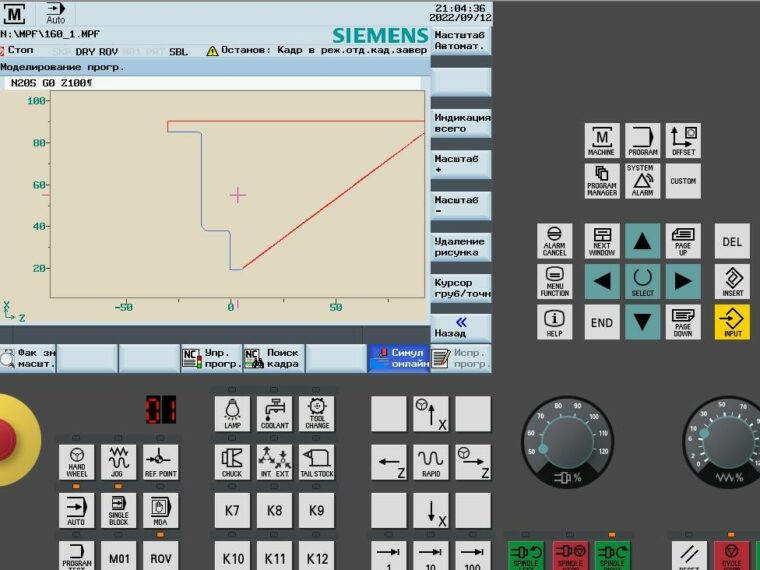
Task: Click the K7 key
Action: click(x=232, y=510)
